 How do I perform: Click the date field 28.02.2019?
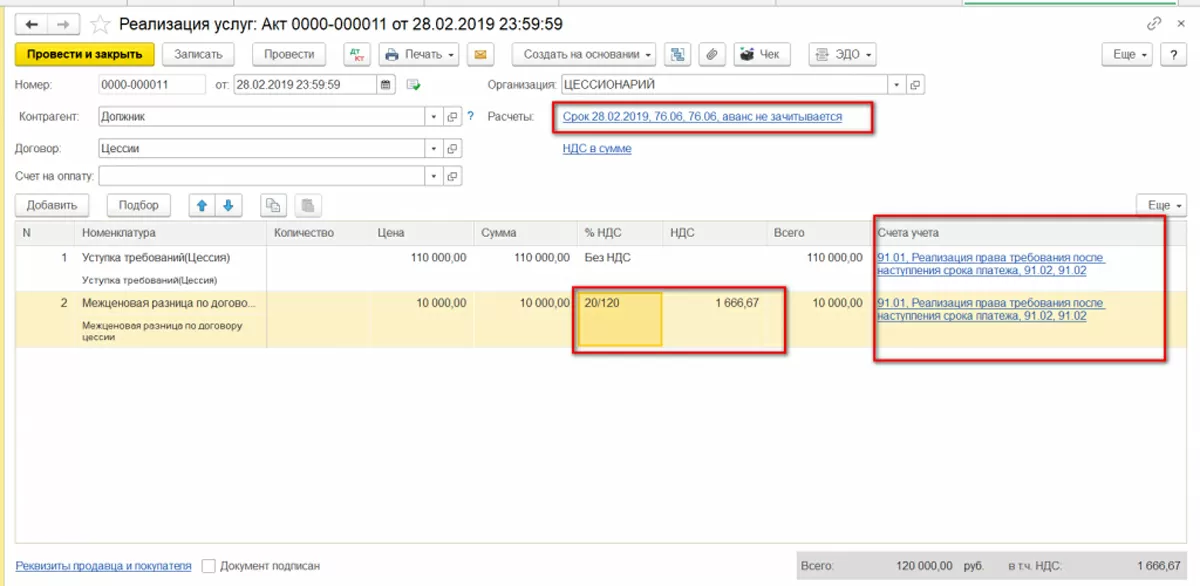[x=305, y=85]
